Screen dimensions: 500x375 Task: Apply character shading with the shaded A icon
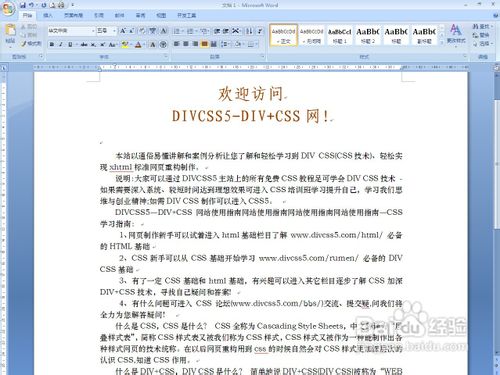[153, 44]
